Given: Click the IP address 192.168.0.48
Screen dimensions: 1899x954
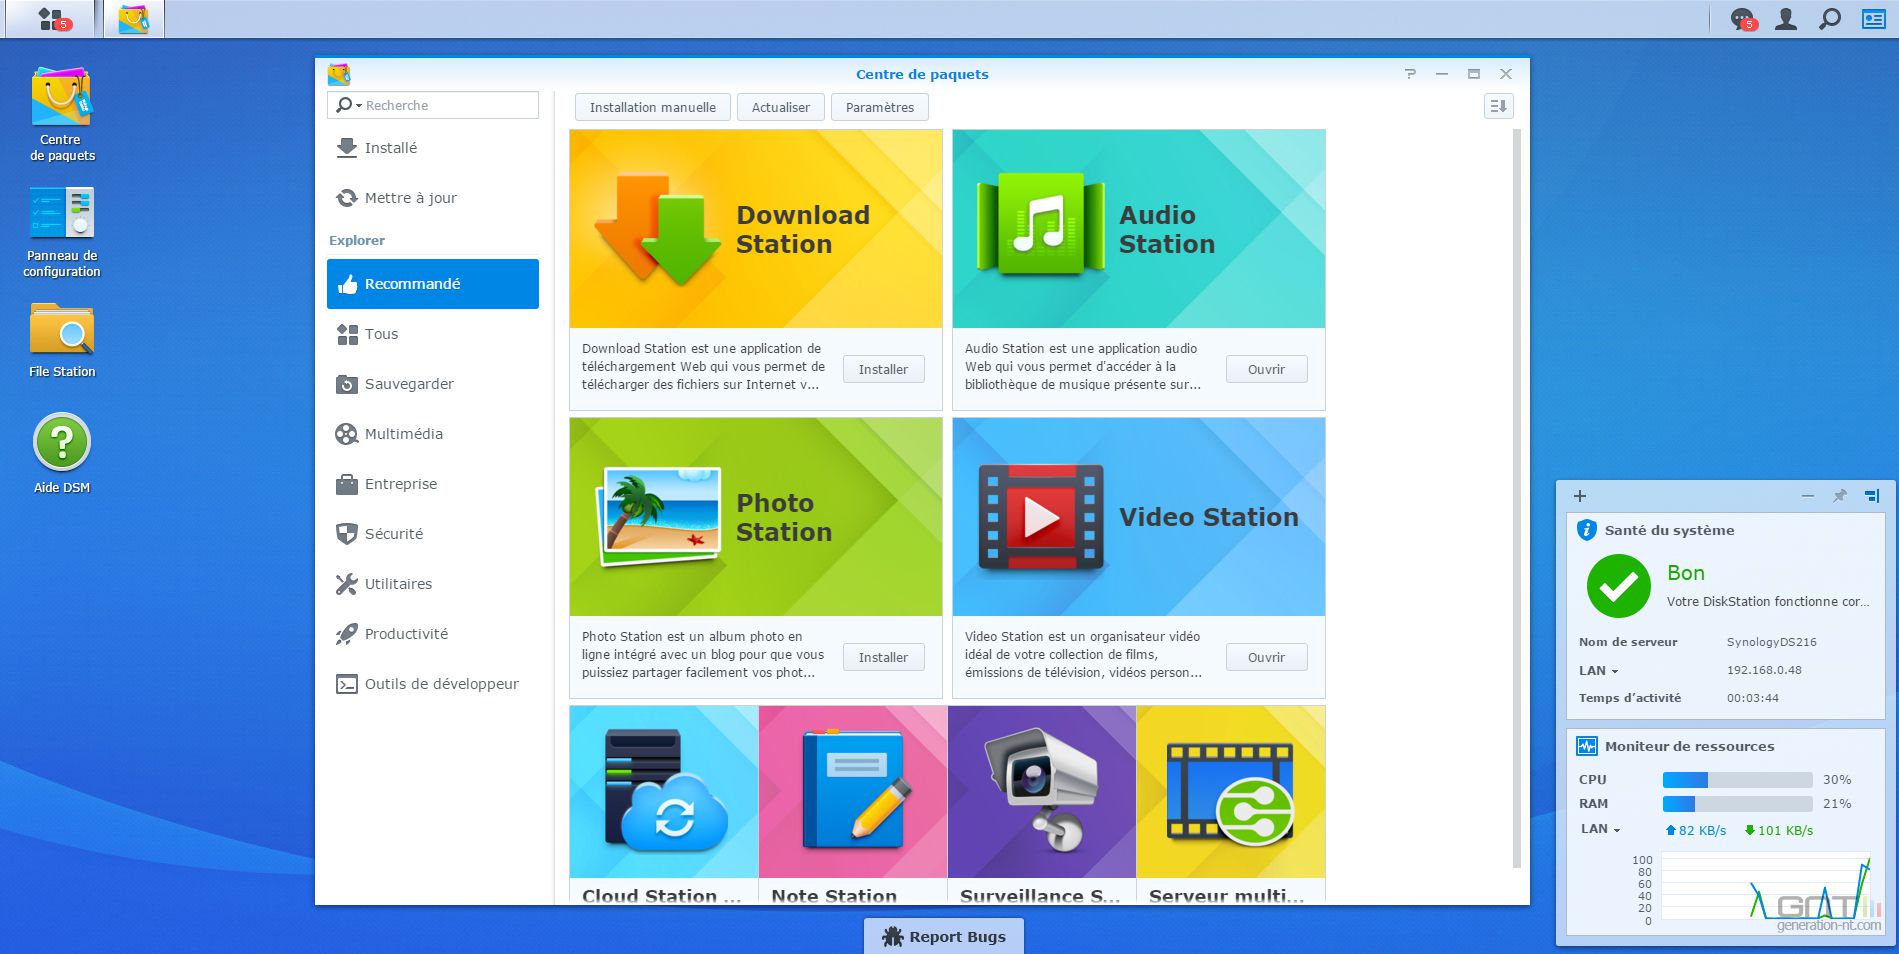Looking at the screenshot, I should (1764, 671).
